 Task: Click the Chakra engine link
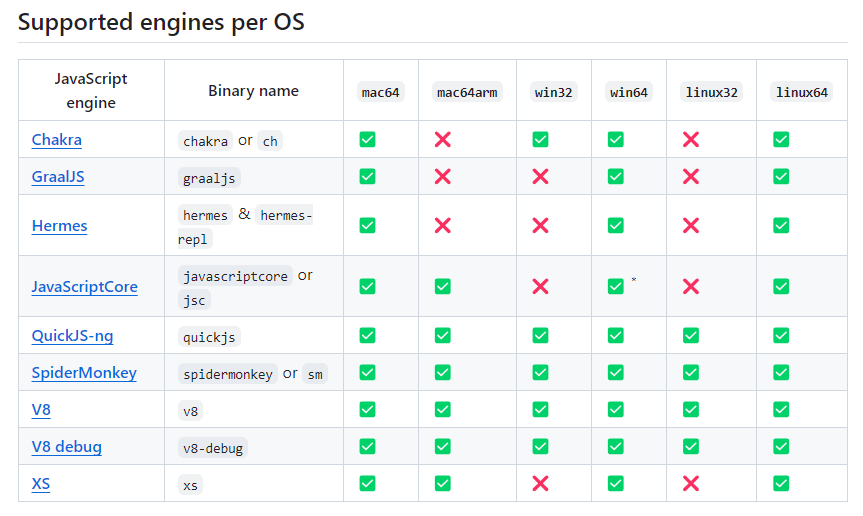pos(57,140)
